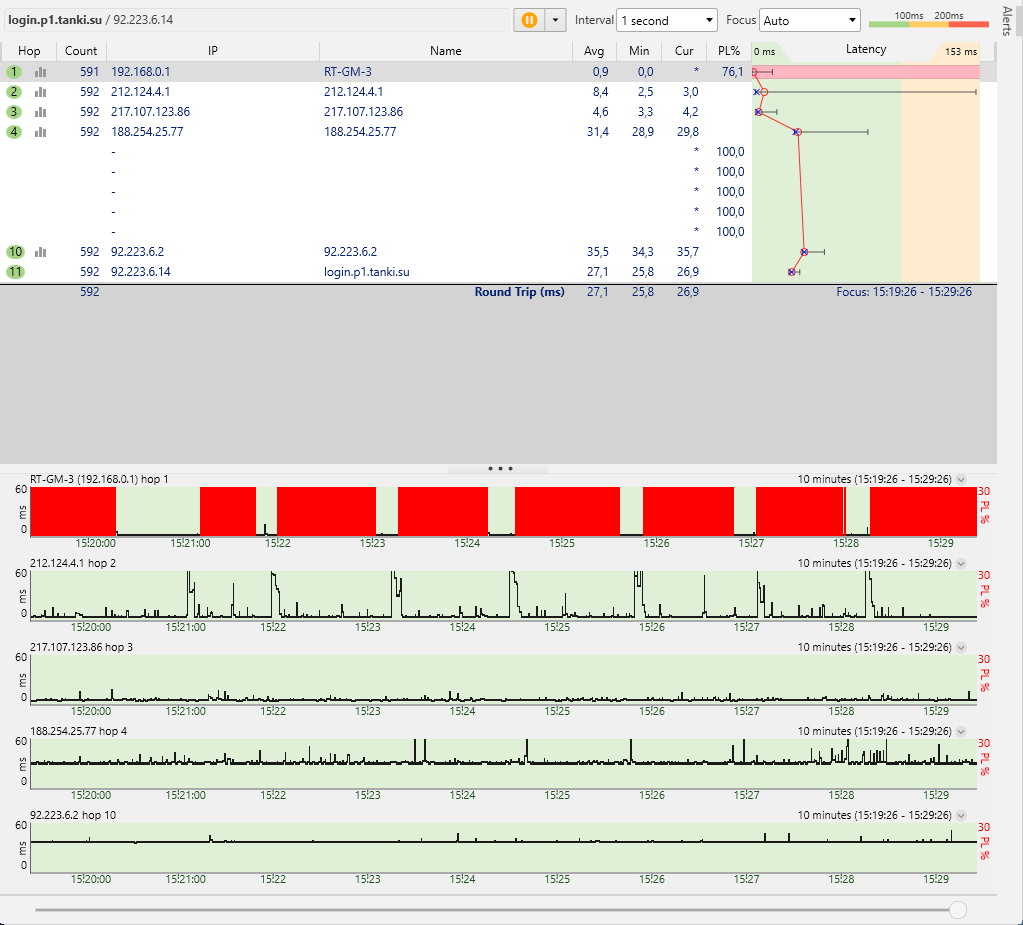Click the timeline slider handle at bottom
Screen dimensions: 1023x925
coord(958,909)
